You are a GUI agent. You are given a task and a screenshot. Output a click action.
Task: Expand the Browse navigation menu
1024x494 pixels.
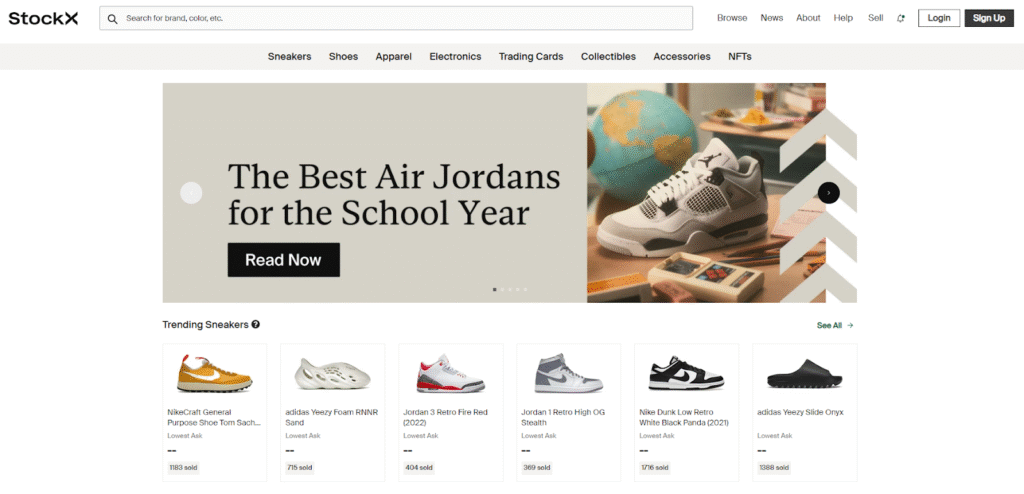click(x=732, y=18)
